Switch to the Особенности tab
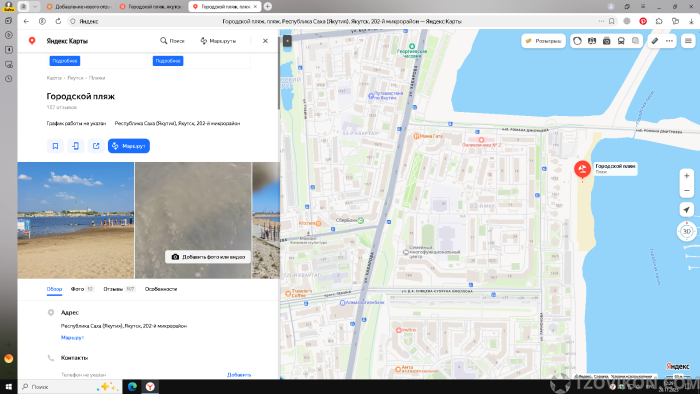 tap(161, 289)
